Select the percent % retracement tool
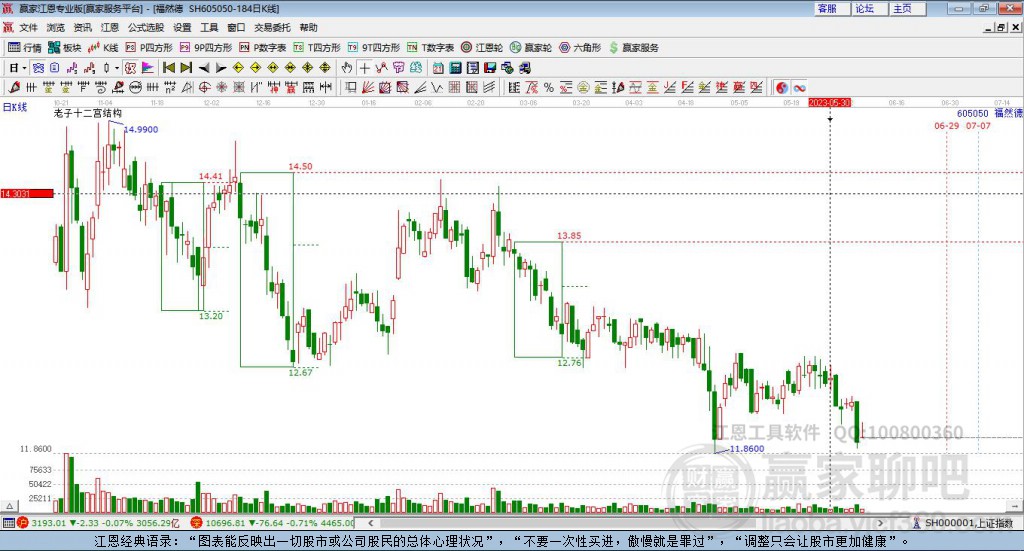The width and height of the screenshot is (1024, 551). 549,87
